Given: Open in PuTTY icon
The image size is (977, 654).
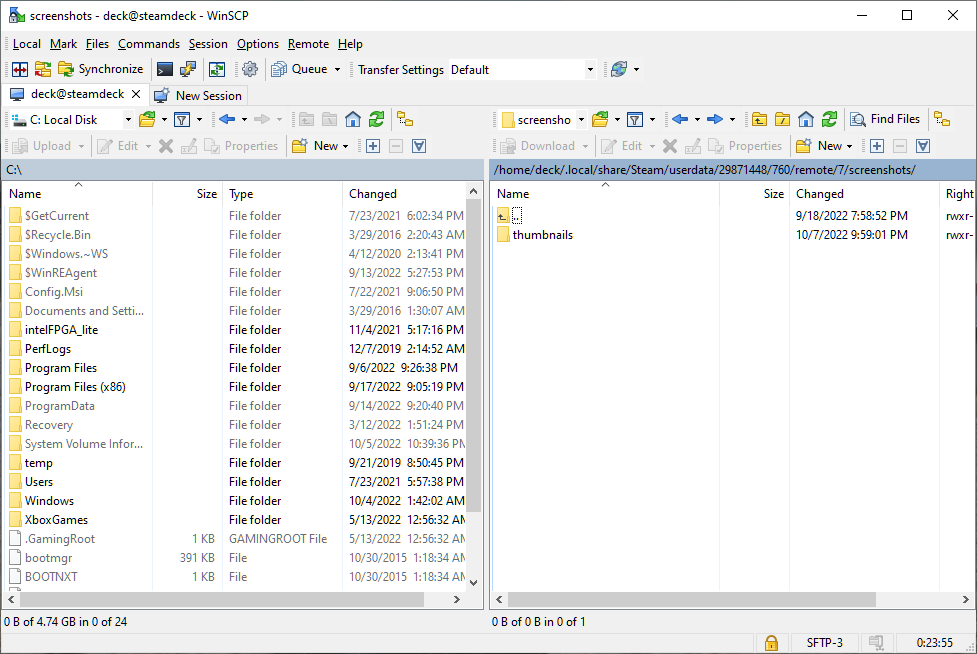Looking at the screenshot, I should point(188,69).
